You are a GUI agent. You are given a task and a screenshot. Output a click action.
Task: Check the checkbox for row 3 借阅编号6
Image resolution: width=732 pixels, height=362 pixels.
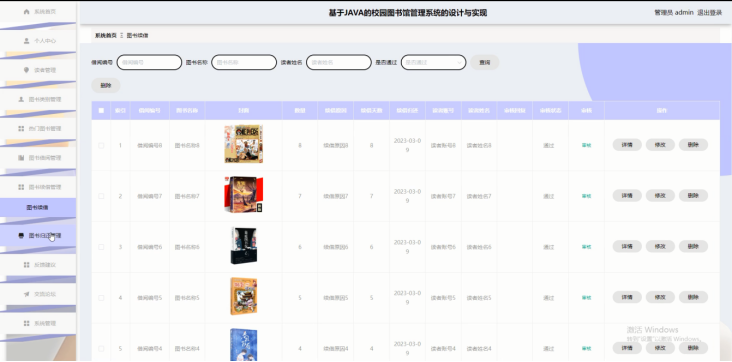coord(101,247)
